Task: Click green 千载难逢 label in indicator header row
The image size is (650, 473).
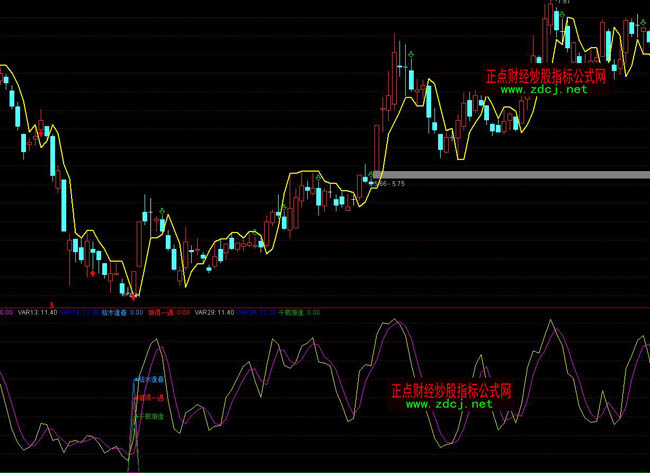Action: pos(291,312)
